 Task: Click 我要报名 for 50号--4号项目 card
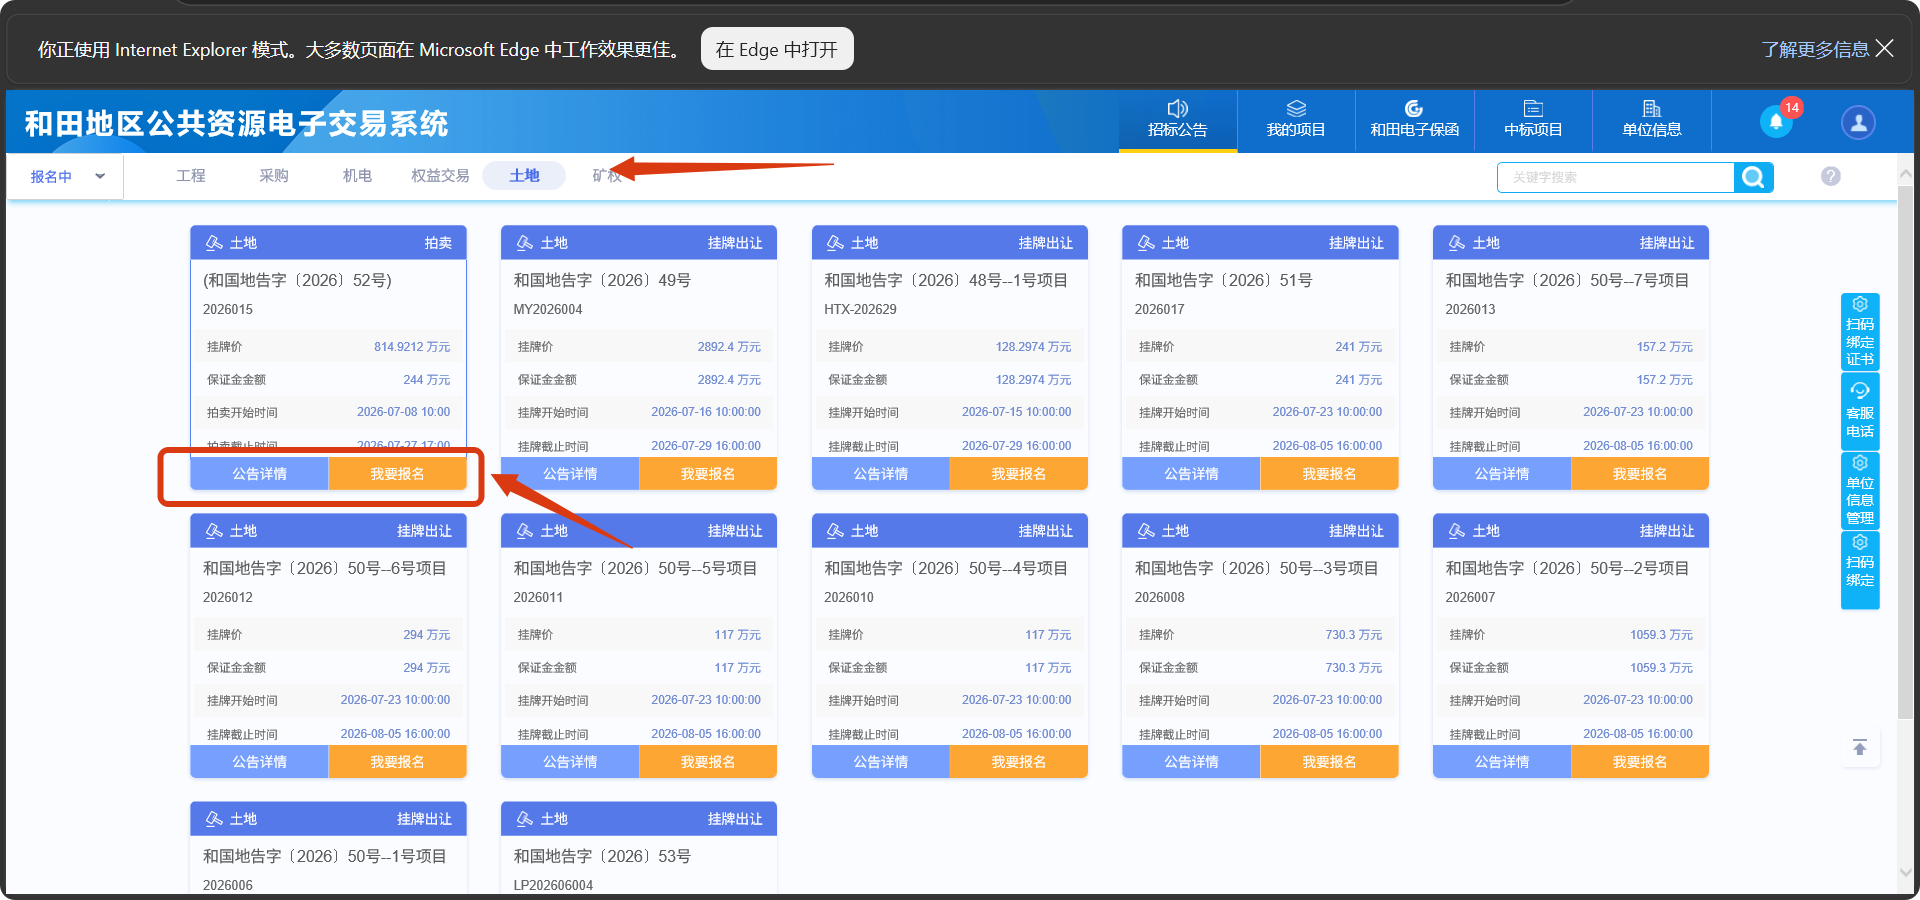(x=1019, y=762)
